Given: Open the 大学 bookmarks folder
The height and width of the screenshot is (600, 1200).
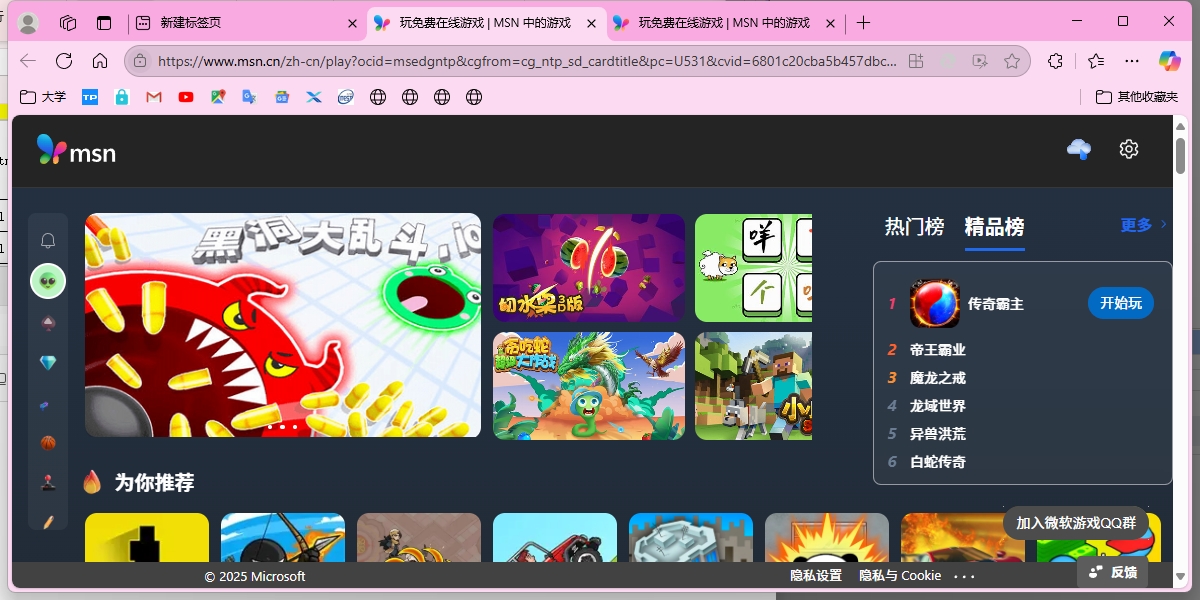Looking at the screenshot, I should pyautogui.click(x=43, y=97).
